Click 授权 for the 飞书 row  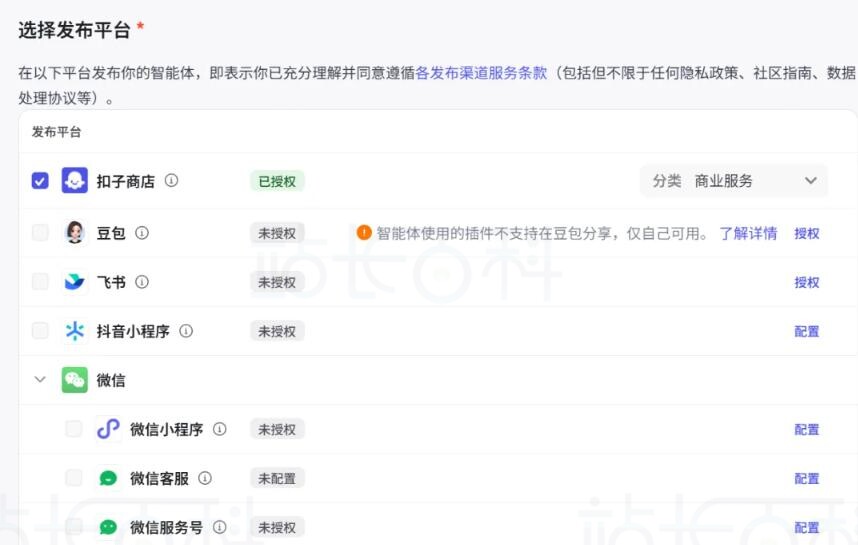807,282
